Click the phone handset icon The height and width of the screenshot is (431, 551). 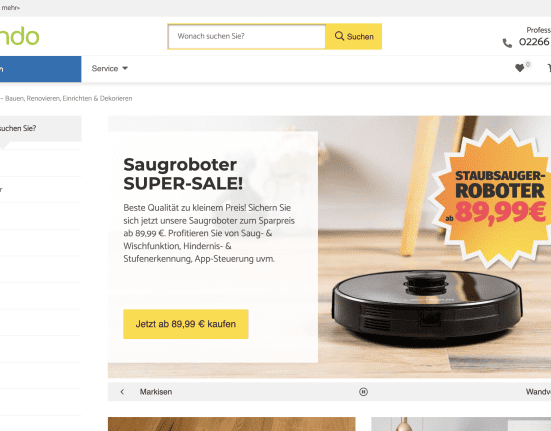pyautogui.click(x=507, y=43)
